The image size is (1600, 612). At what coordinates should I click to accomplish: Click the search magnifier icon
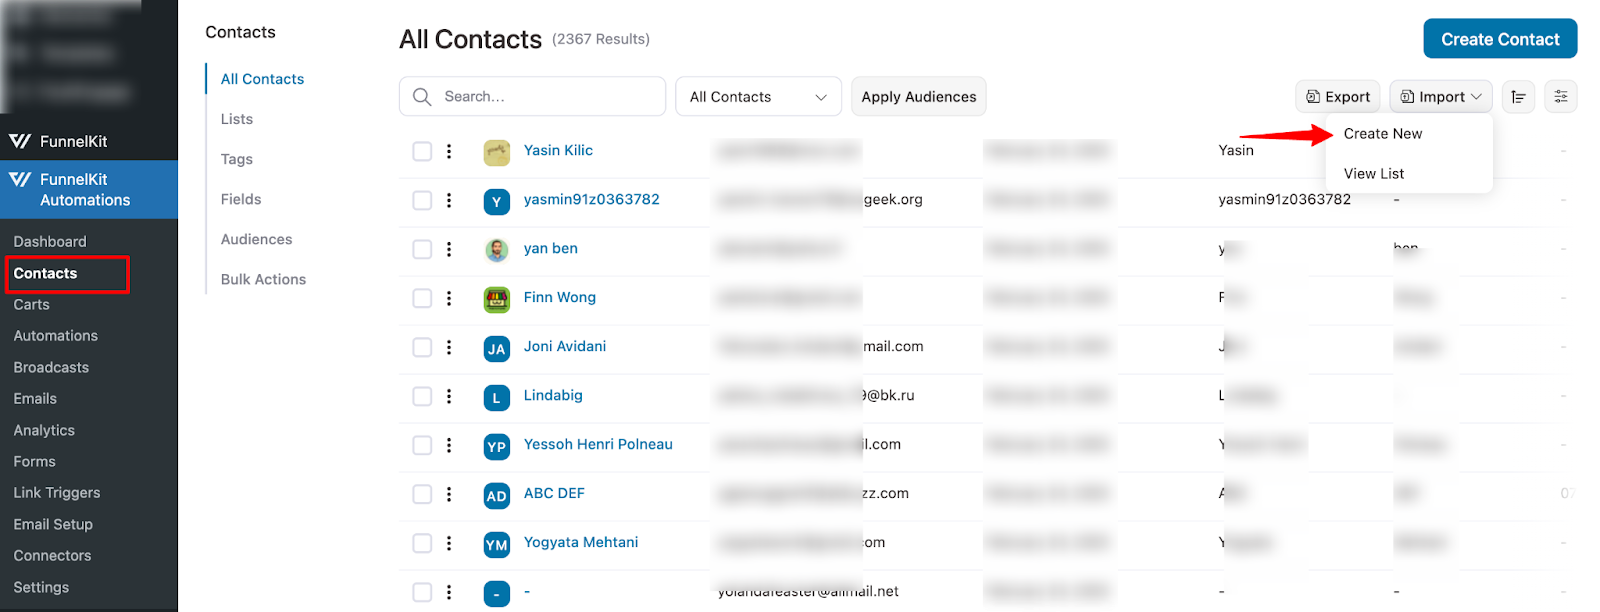(422, 96)
